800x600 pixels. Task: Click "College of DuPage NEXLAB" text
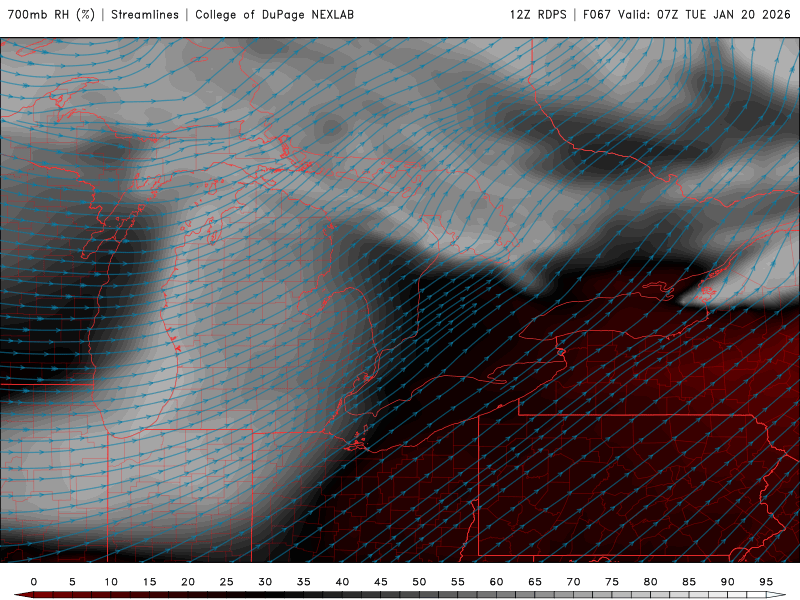pyautogui.click(x=274, y=15)
